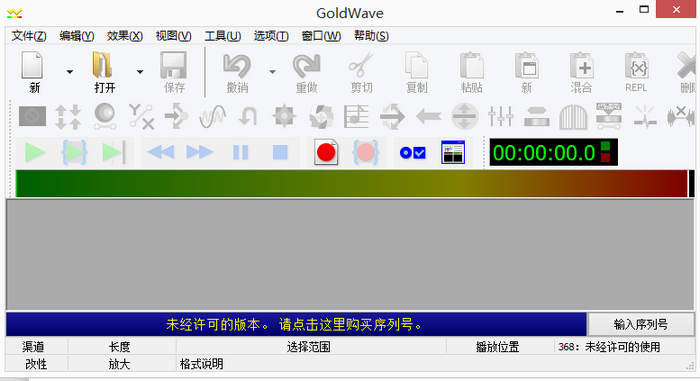700x381 pixels.
Task: Start playback with green play button
Action: (x=35, y=153)
